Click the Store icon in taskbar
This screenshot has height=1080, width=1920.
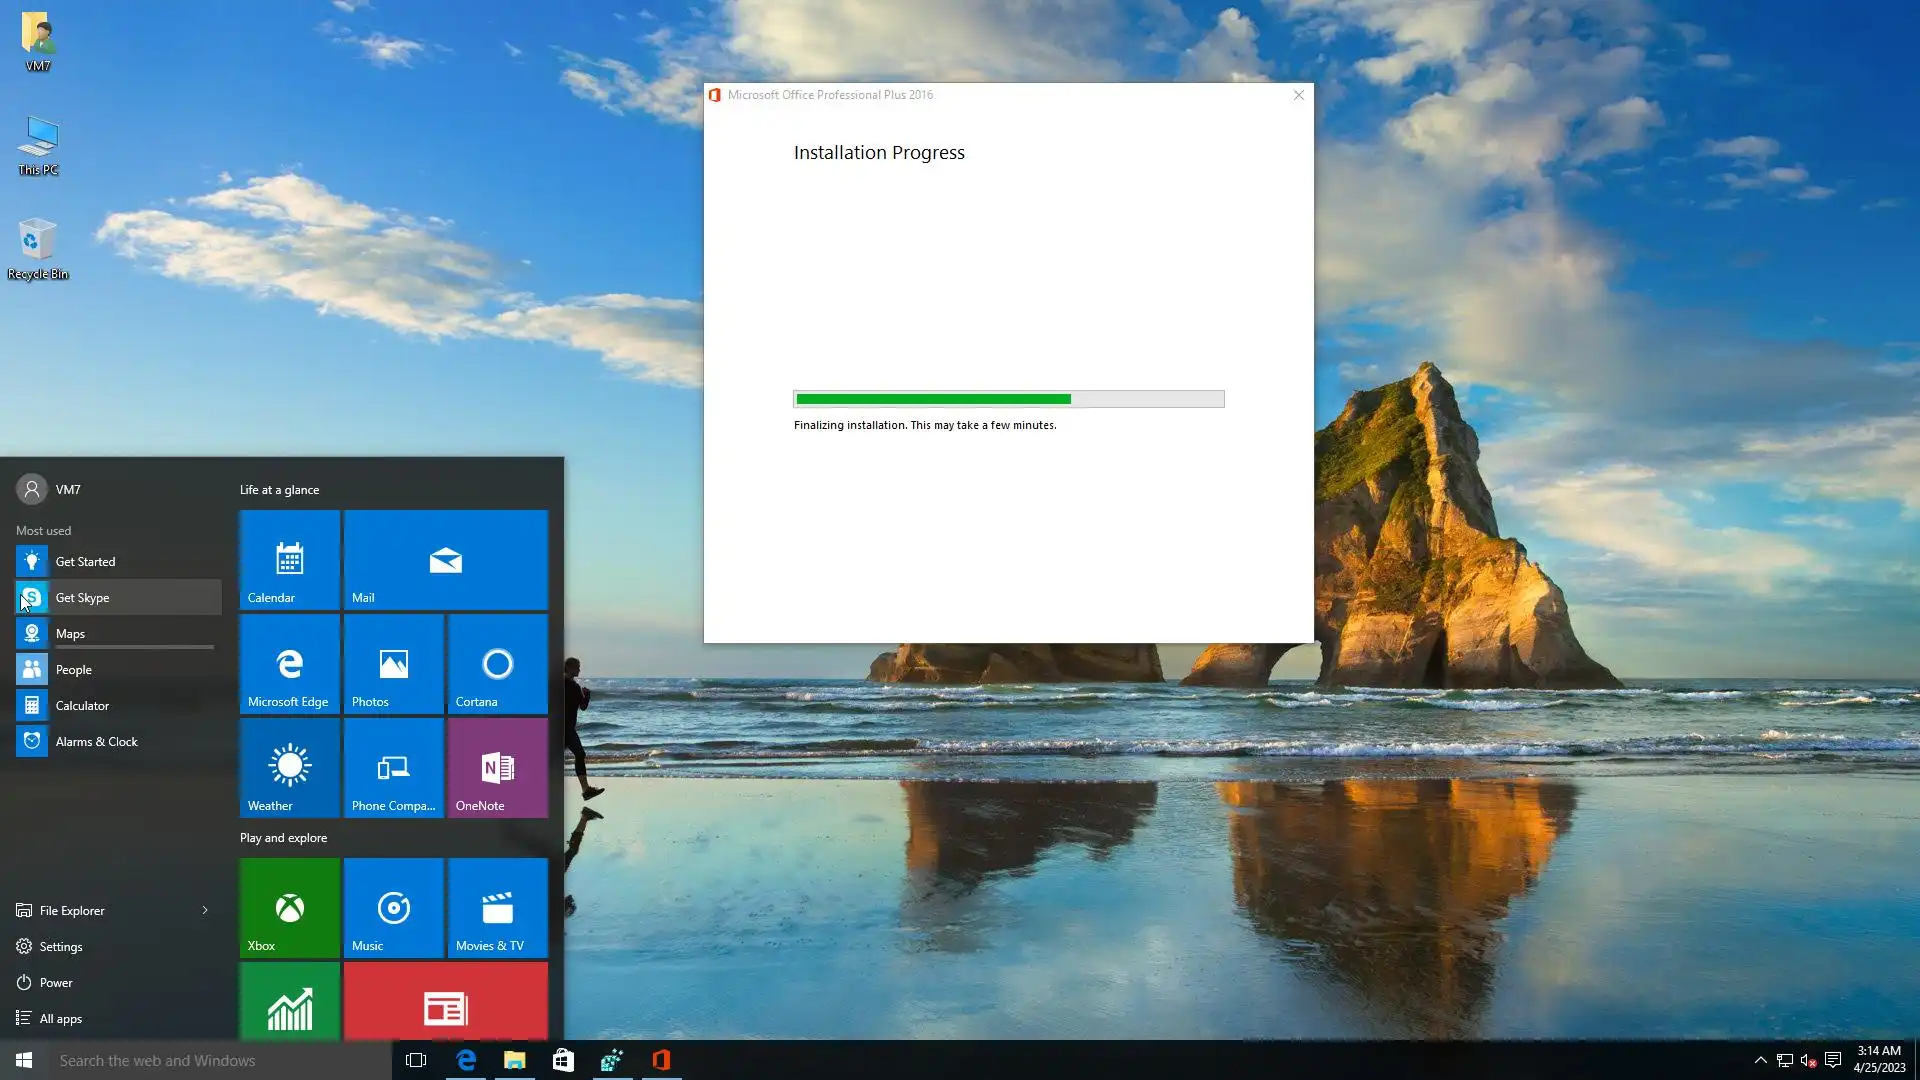(x=563, y=1060)
